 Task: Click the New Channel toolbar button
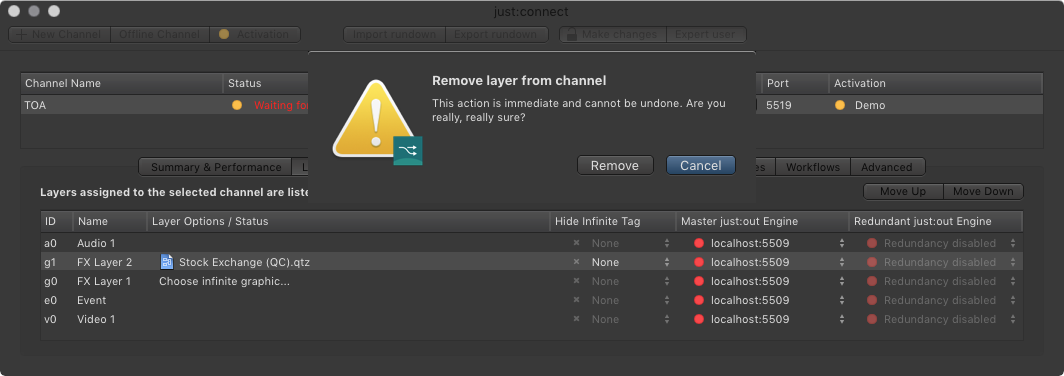(x=59, y=34)
